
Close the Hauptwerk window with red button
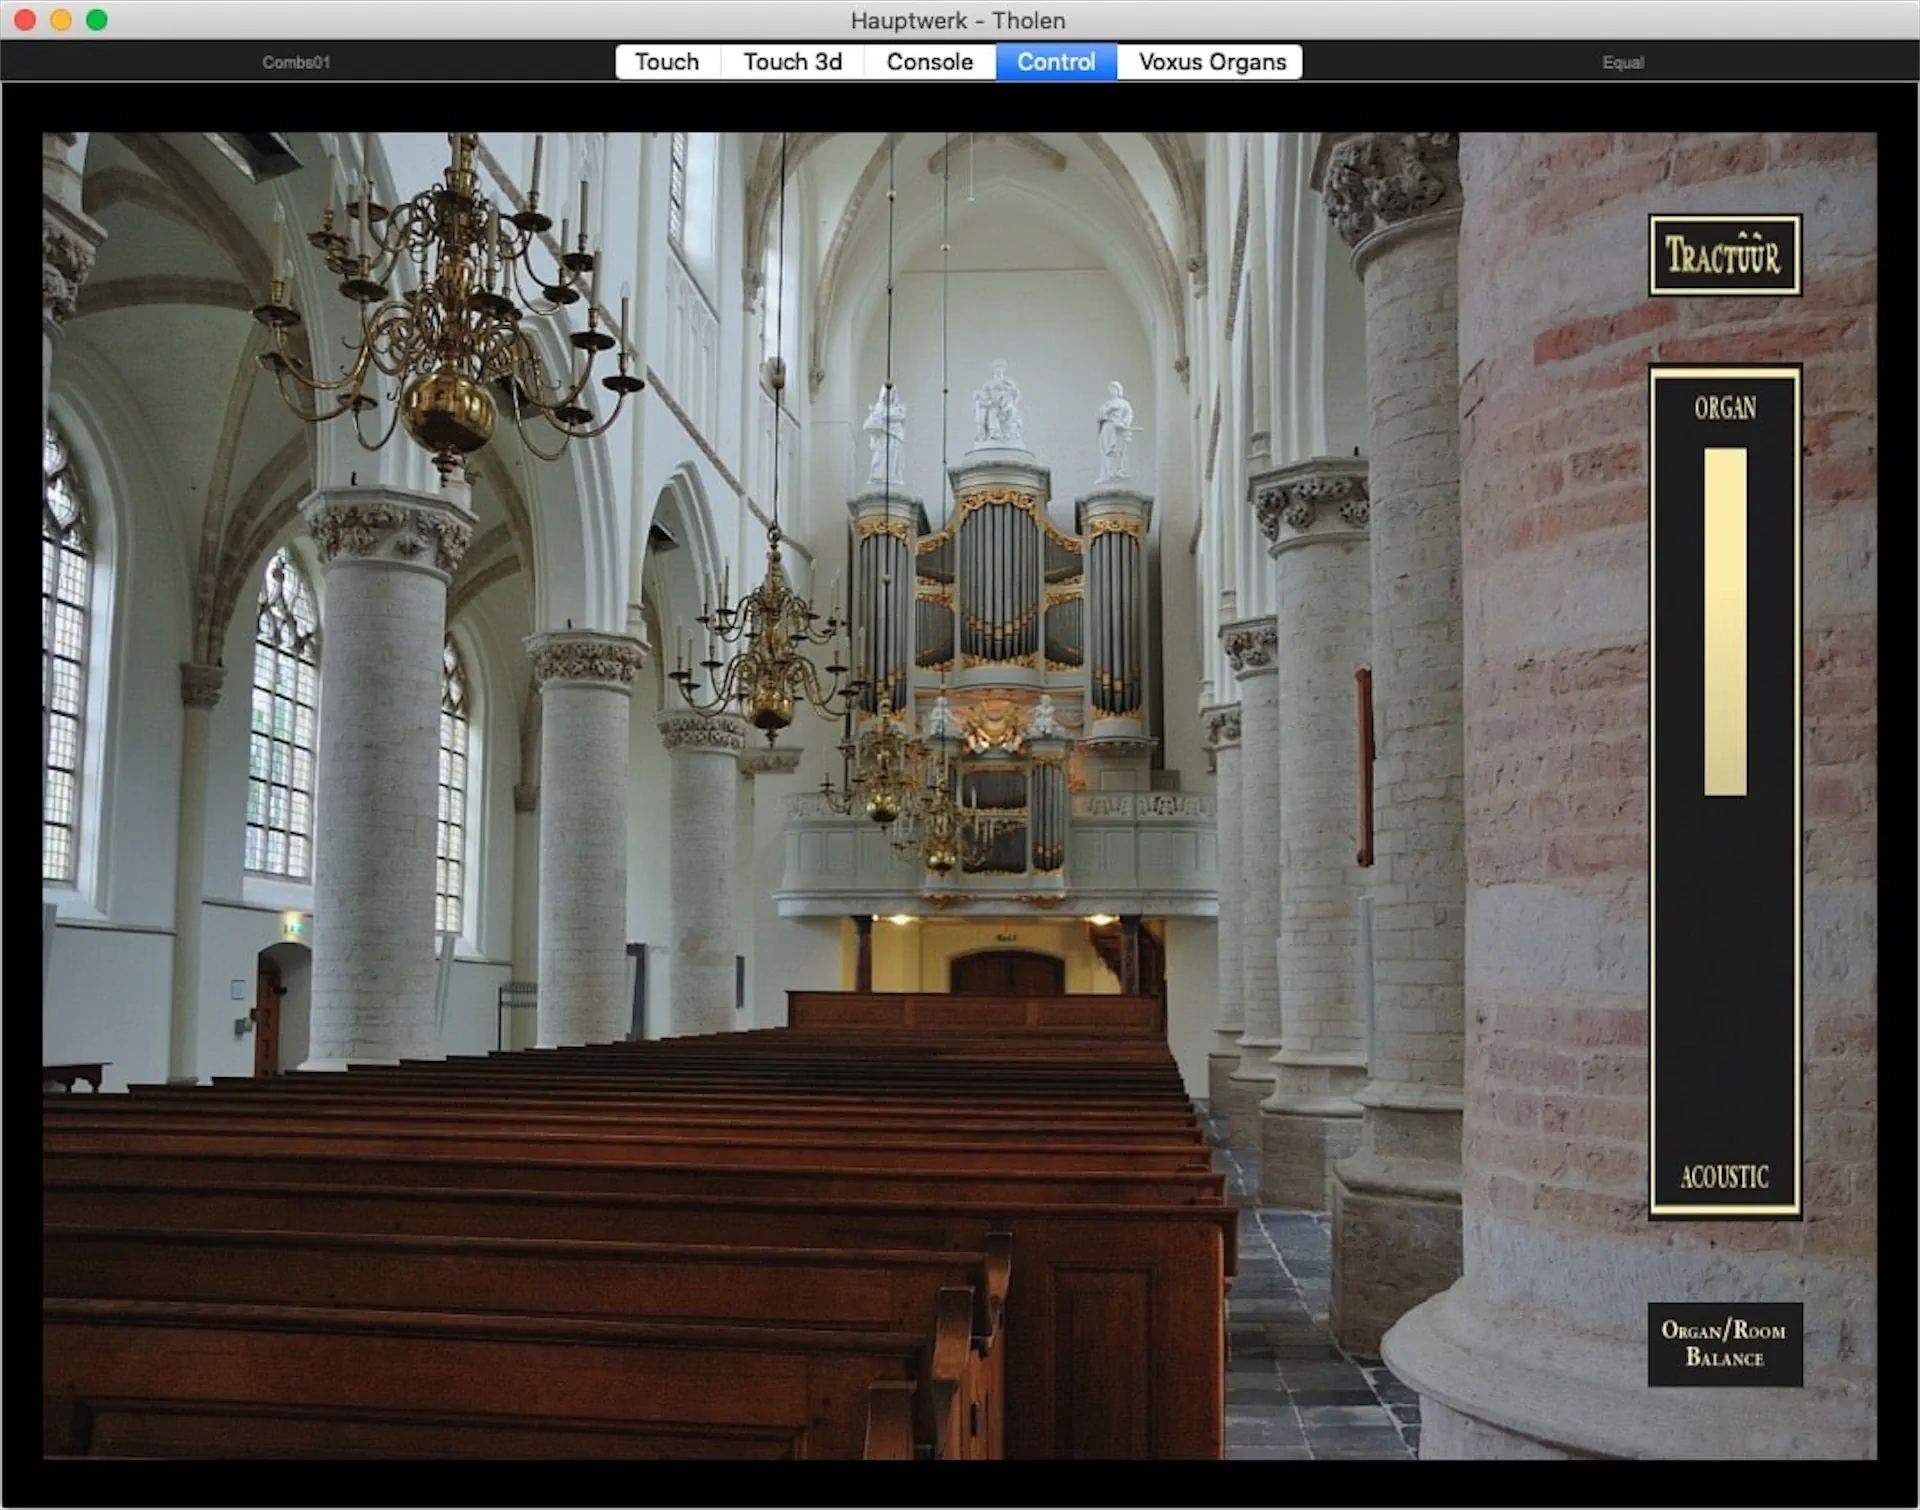25,20
